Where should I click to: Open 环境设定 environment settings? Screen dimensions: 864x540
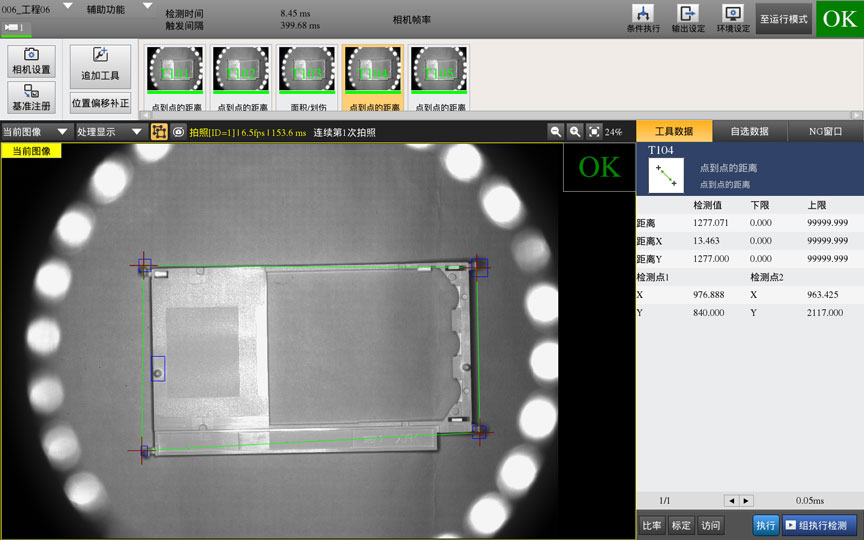(733, 18)
